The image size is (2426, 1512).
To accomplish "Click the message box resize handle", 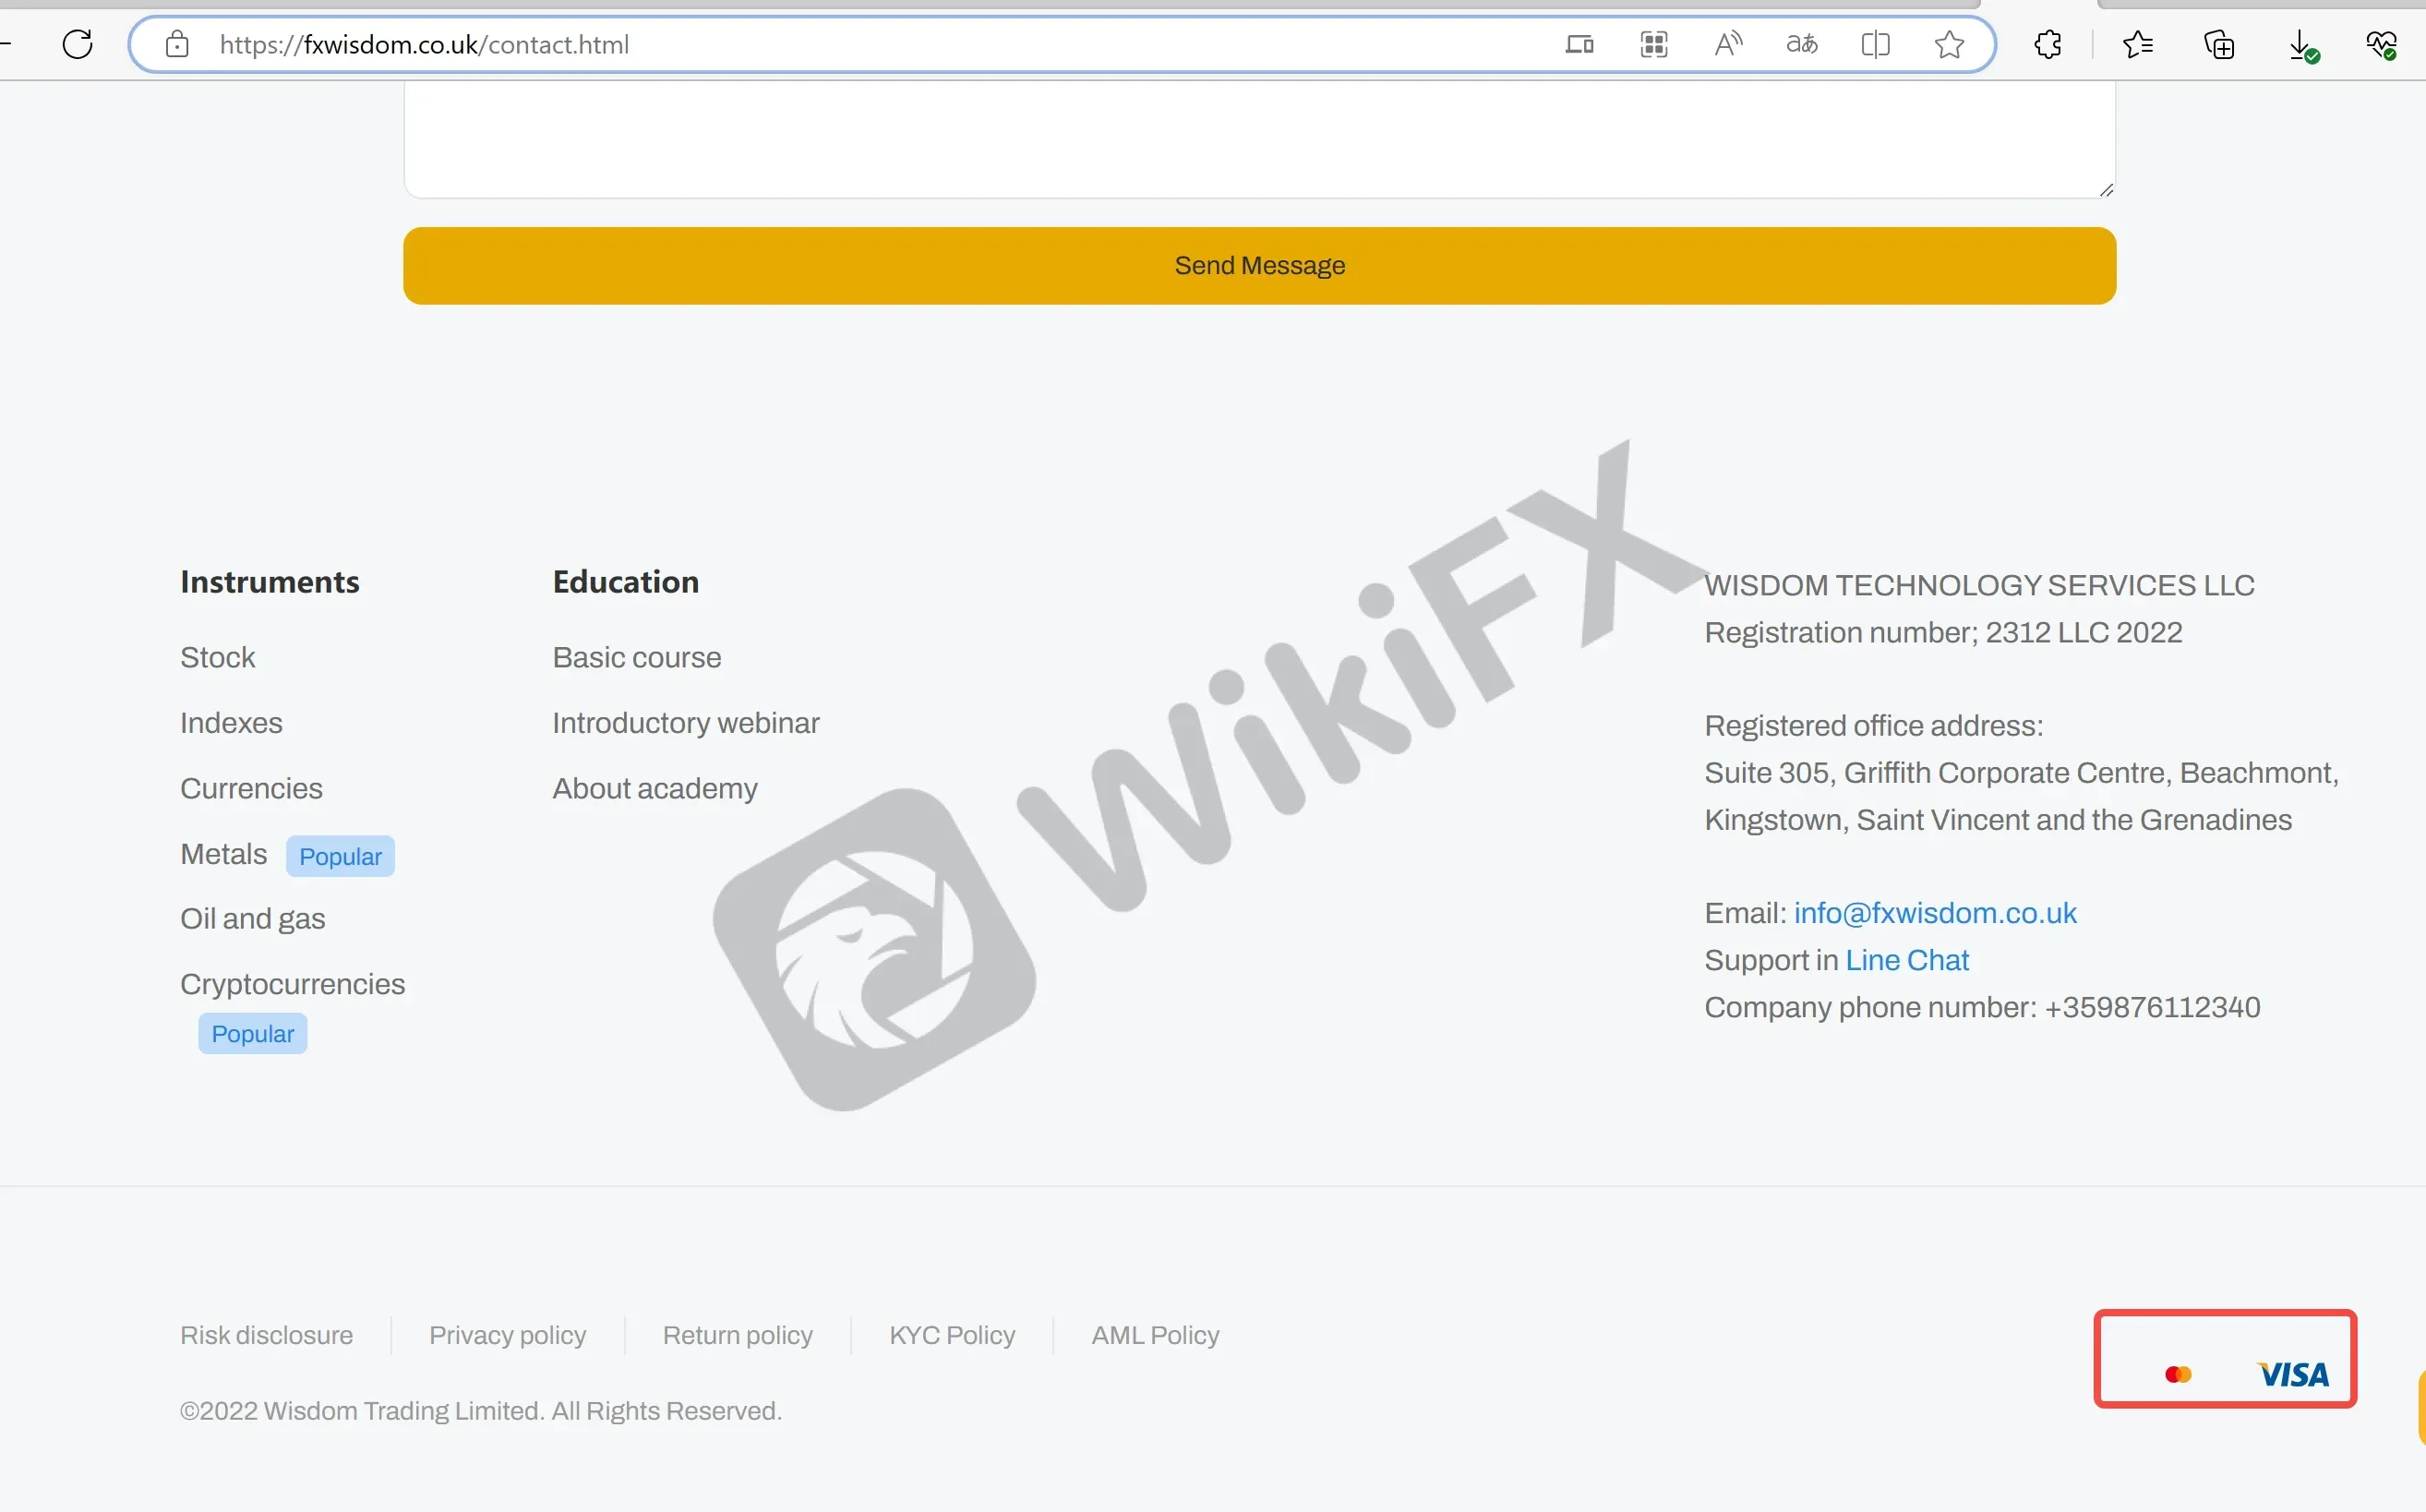I will tap(2106, 189).
